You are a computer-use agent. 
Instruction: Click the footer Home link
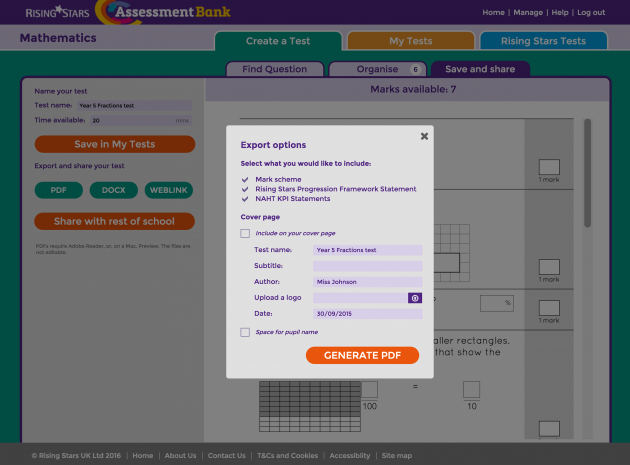coord(143,455)
